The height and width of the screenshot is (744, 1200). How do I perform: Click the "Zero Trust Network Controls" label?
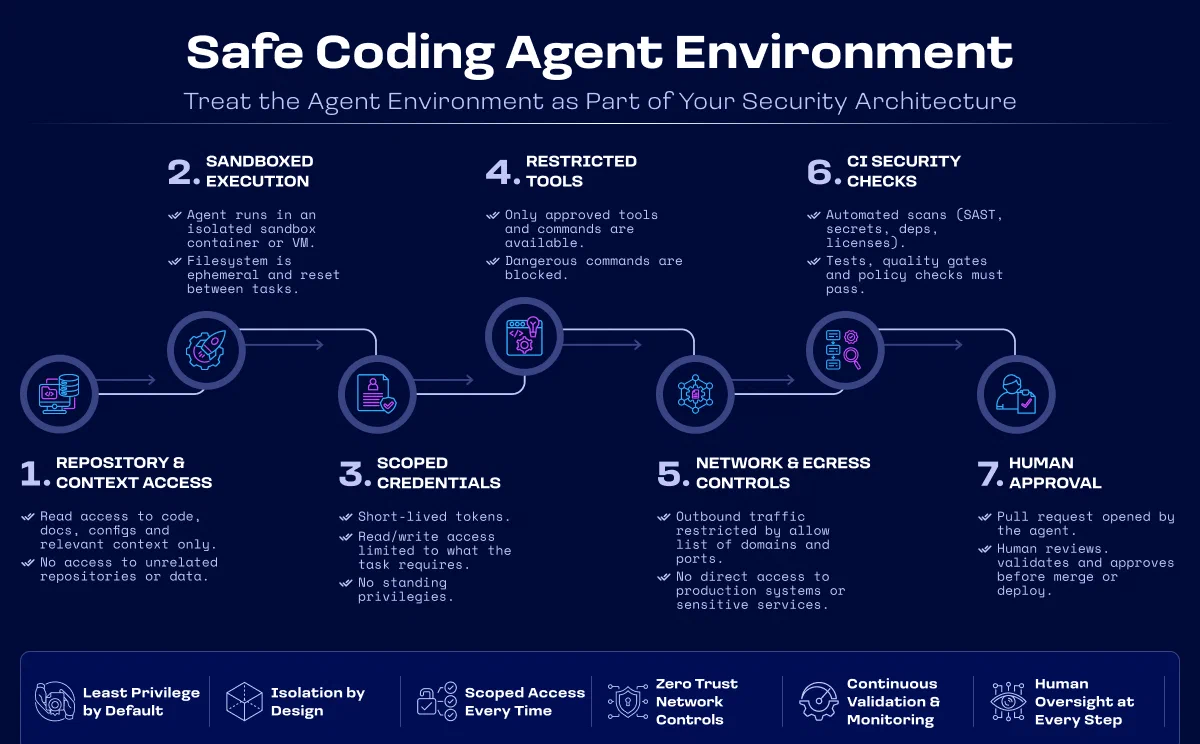tap(696, 702)
